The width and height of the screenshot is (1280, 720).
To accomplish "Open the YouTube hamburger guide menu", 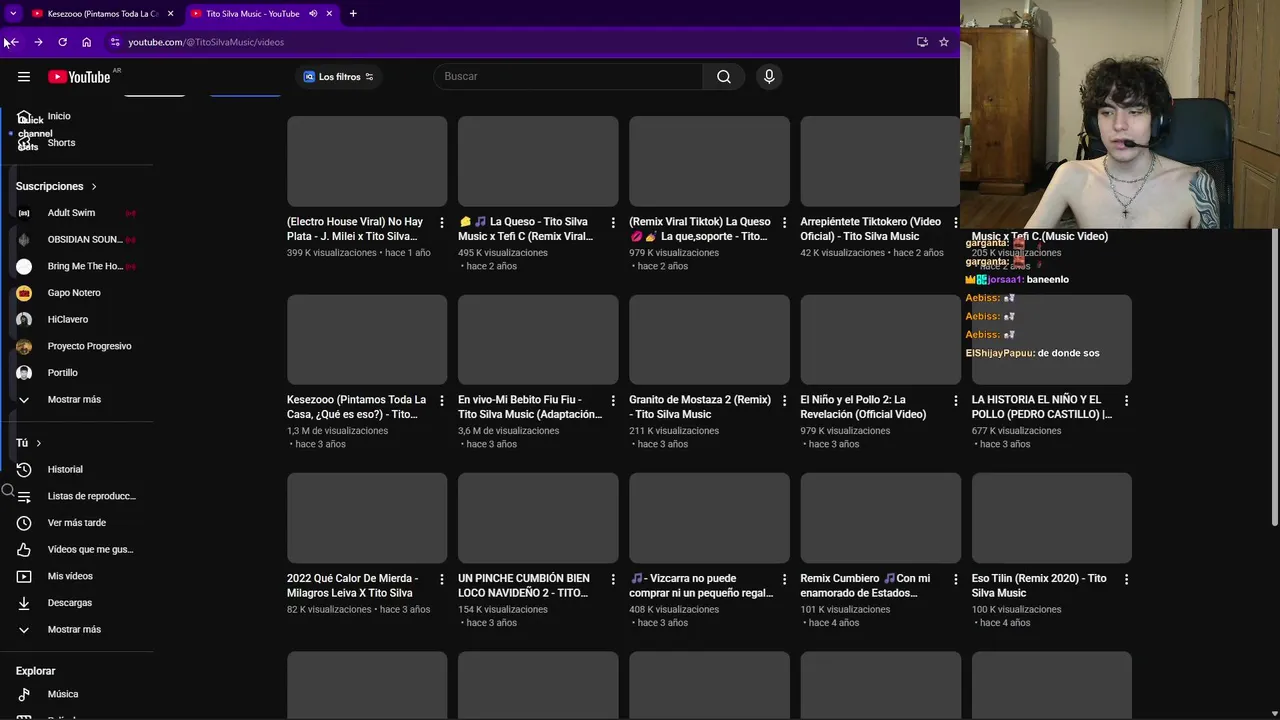I will coord(24,76).
